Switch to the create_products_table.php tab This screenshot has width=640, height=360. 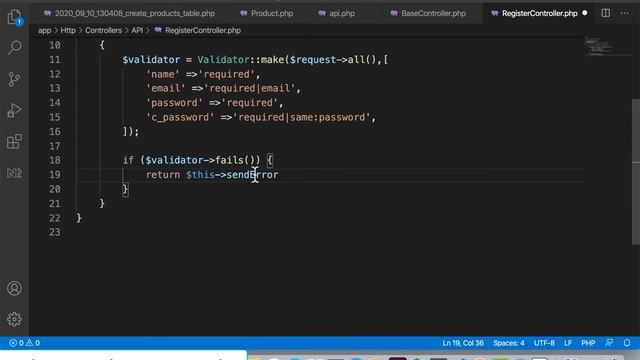point(129,13)
